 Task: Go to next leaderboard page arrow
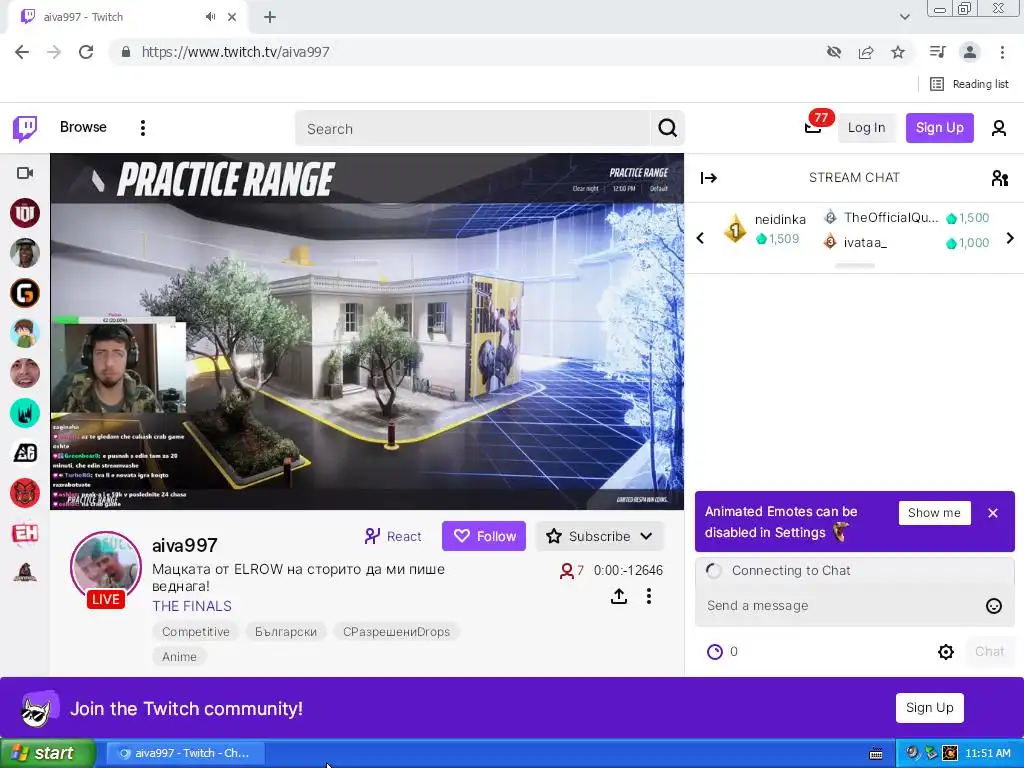click(x=1010, y=238)
